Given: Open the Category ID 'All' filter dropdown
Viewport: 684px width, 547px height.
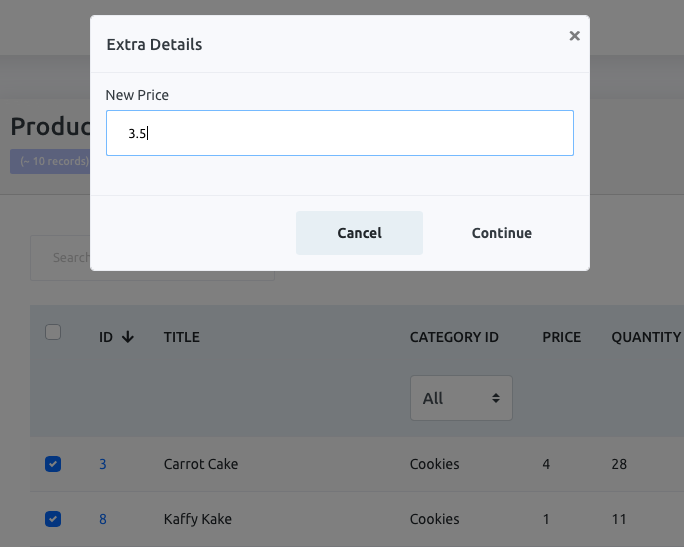Looking at the screenshot, I should coord(461,398).
